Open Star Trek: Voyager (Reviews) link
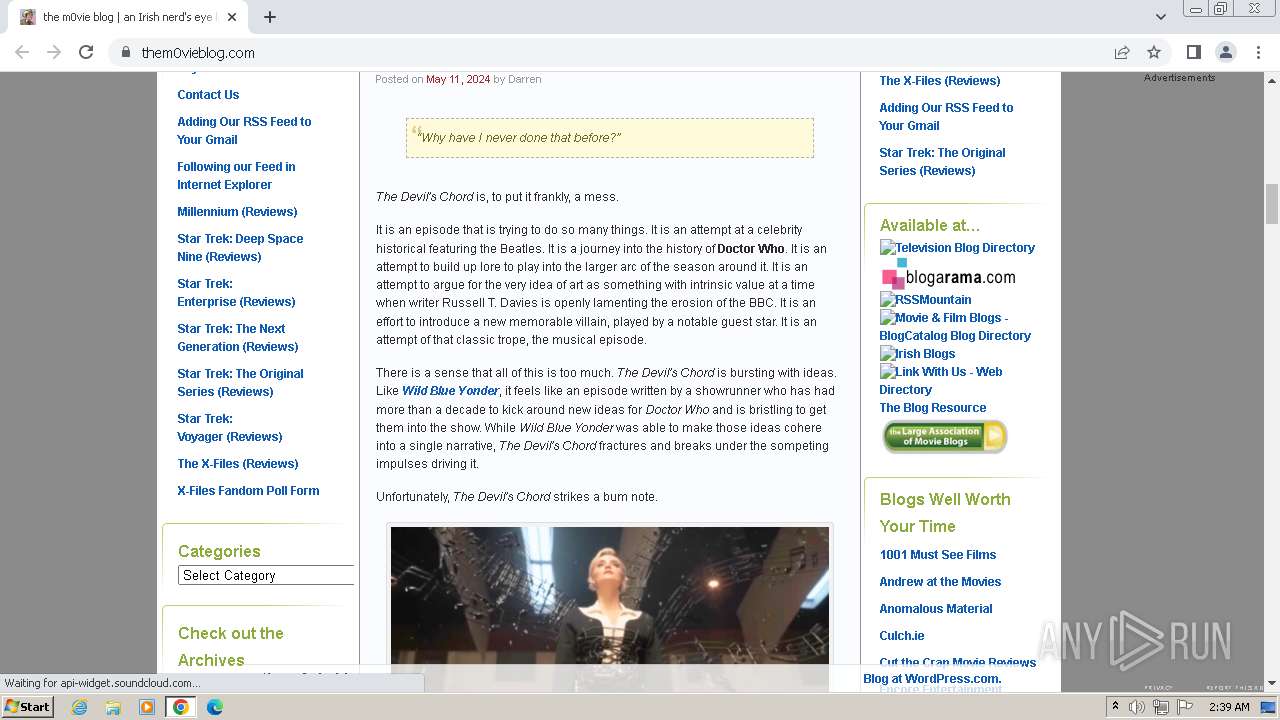Screen dimensions: 1280x720 230,428
